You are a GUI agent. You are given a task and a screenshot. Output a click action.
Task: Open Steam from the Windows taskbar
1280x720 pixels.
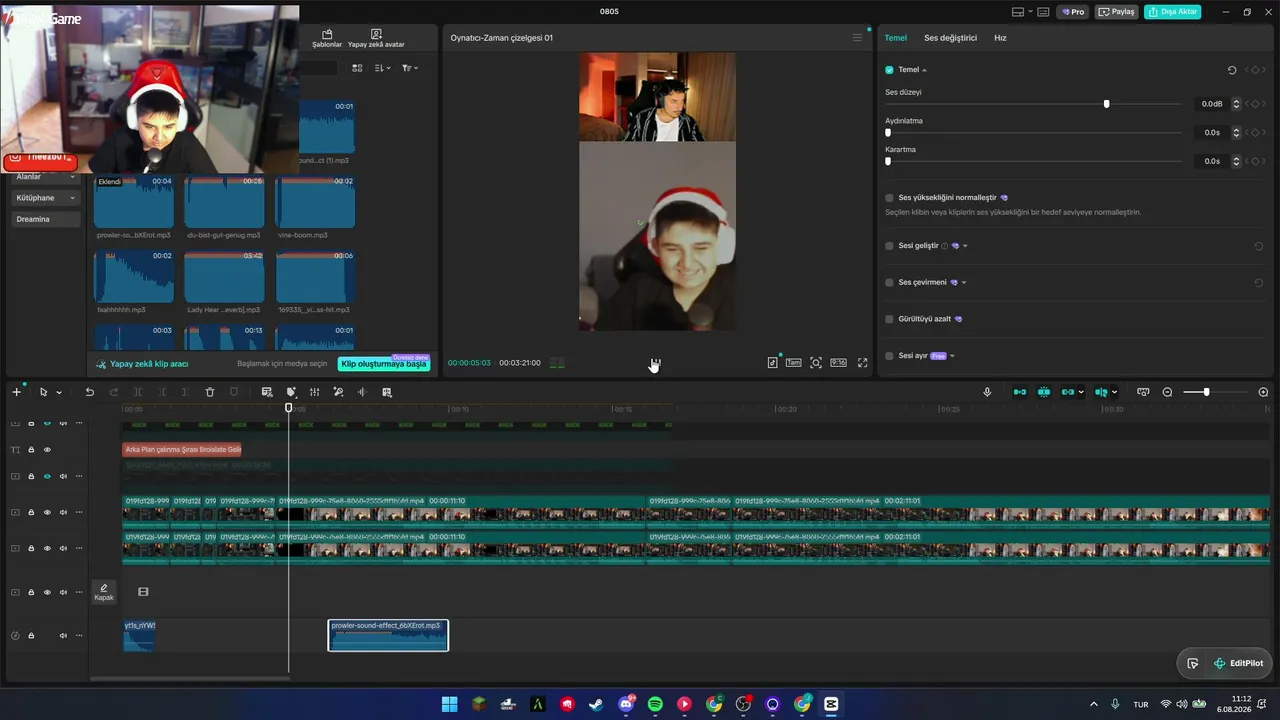pyautogui.click(x=597, y=704)
